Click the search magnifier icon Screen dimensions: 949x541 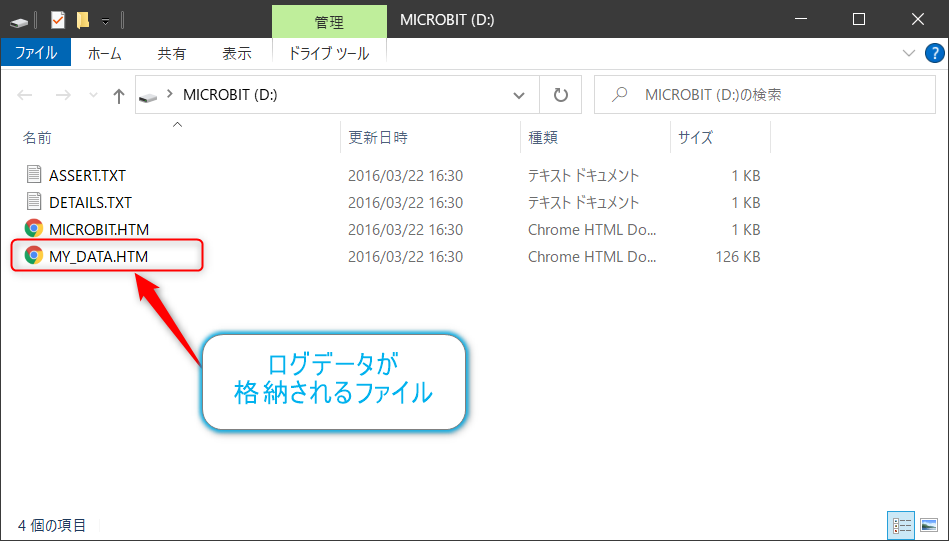coord(619,94)
